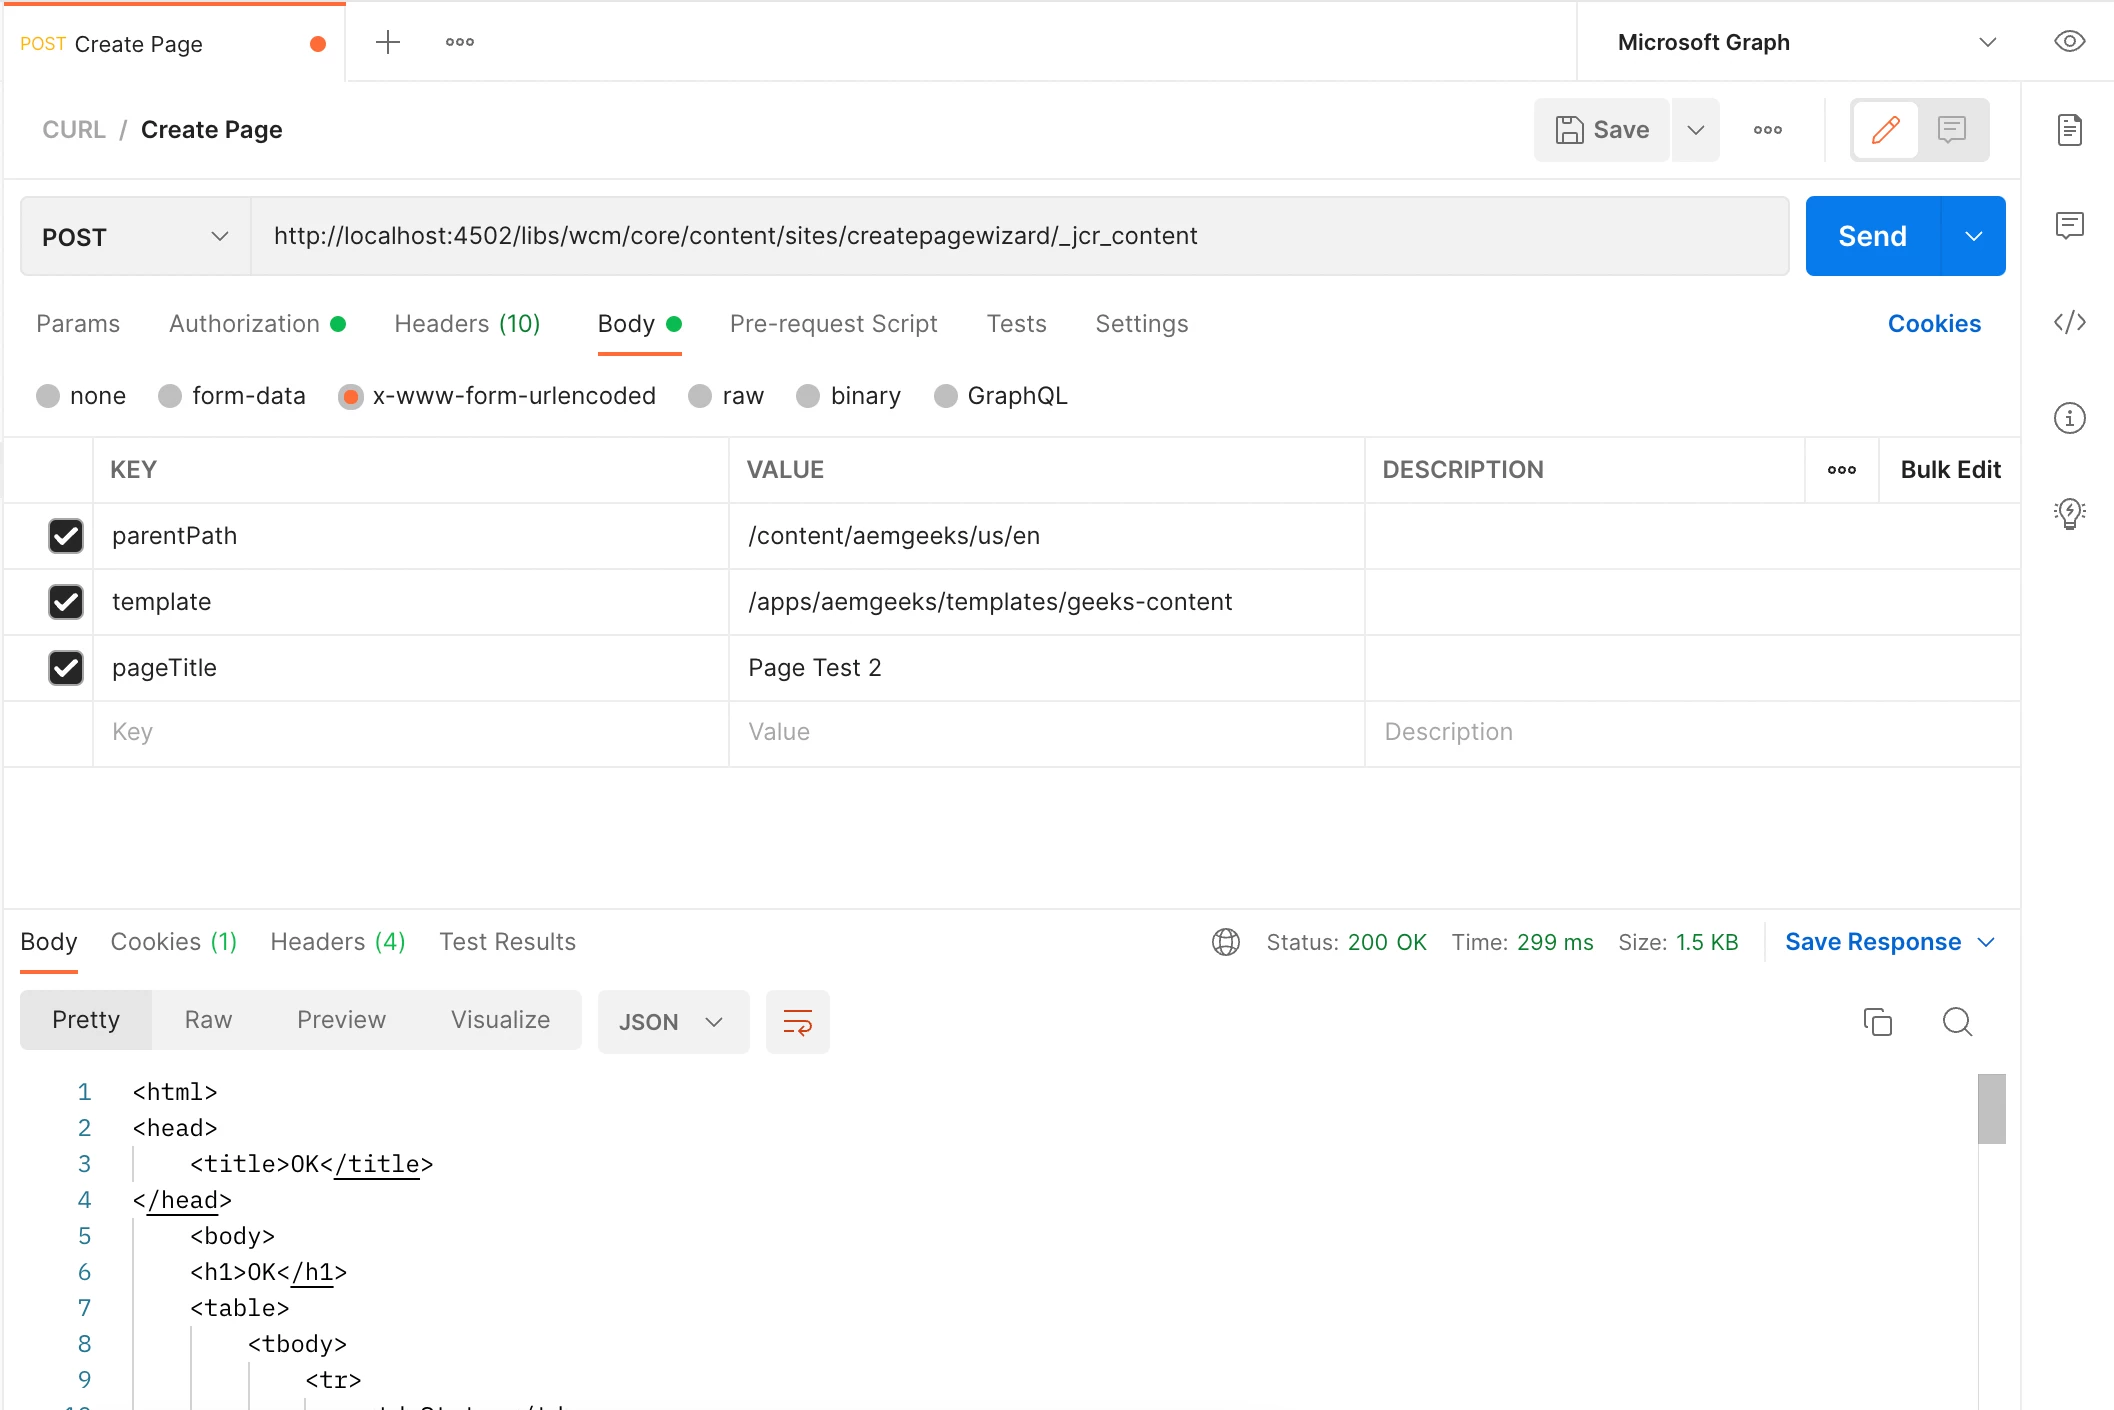
Task: Toggle line wrap icon in response toolbar
Action: coord(797,1022)
